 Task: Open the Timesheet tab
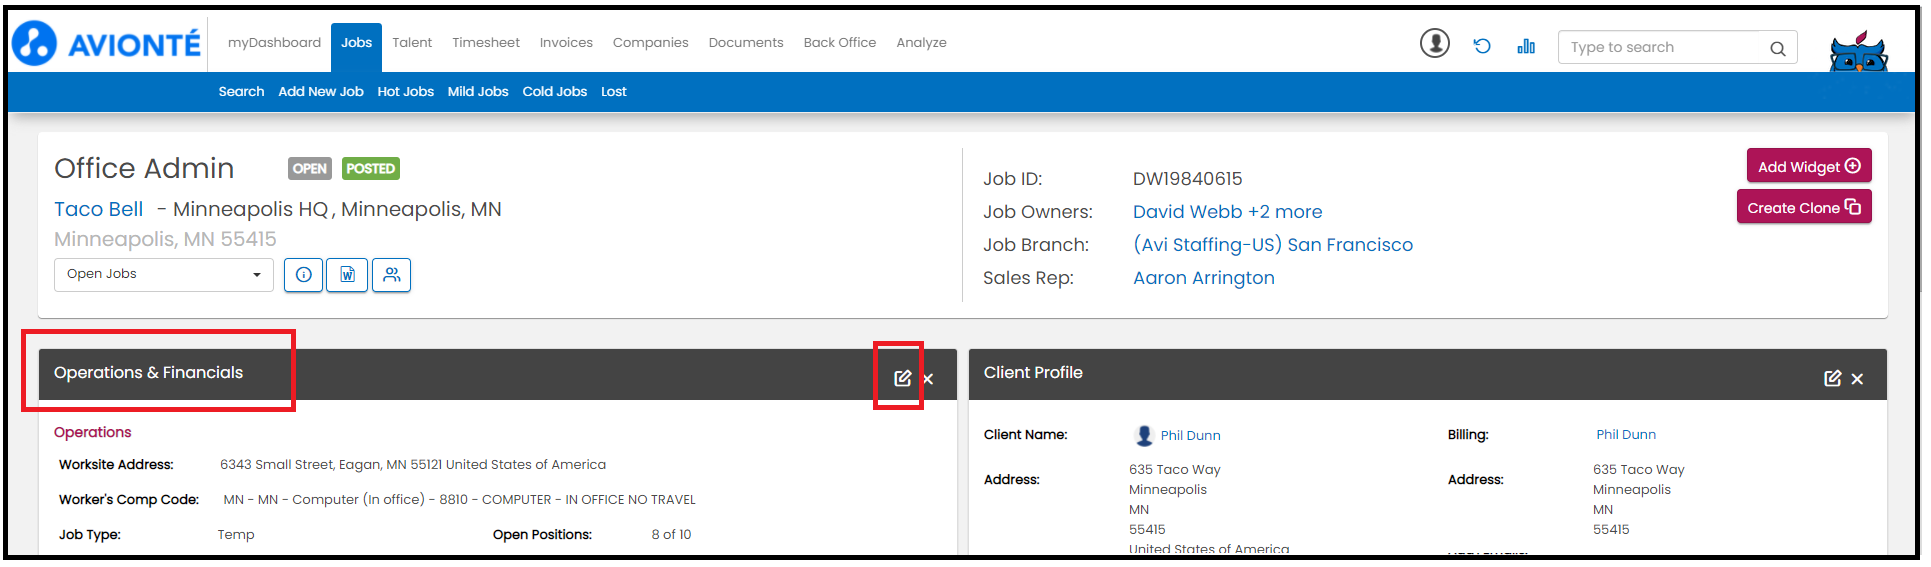pos(486,43)
